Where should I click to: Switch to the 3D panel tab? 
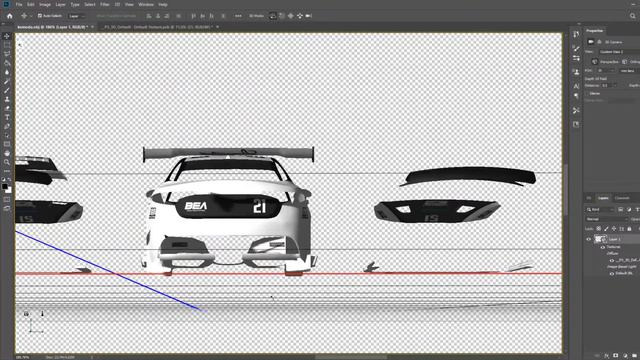click(x=589, y=198)
